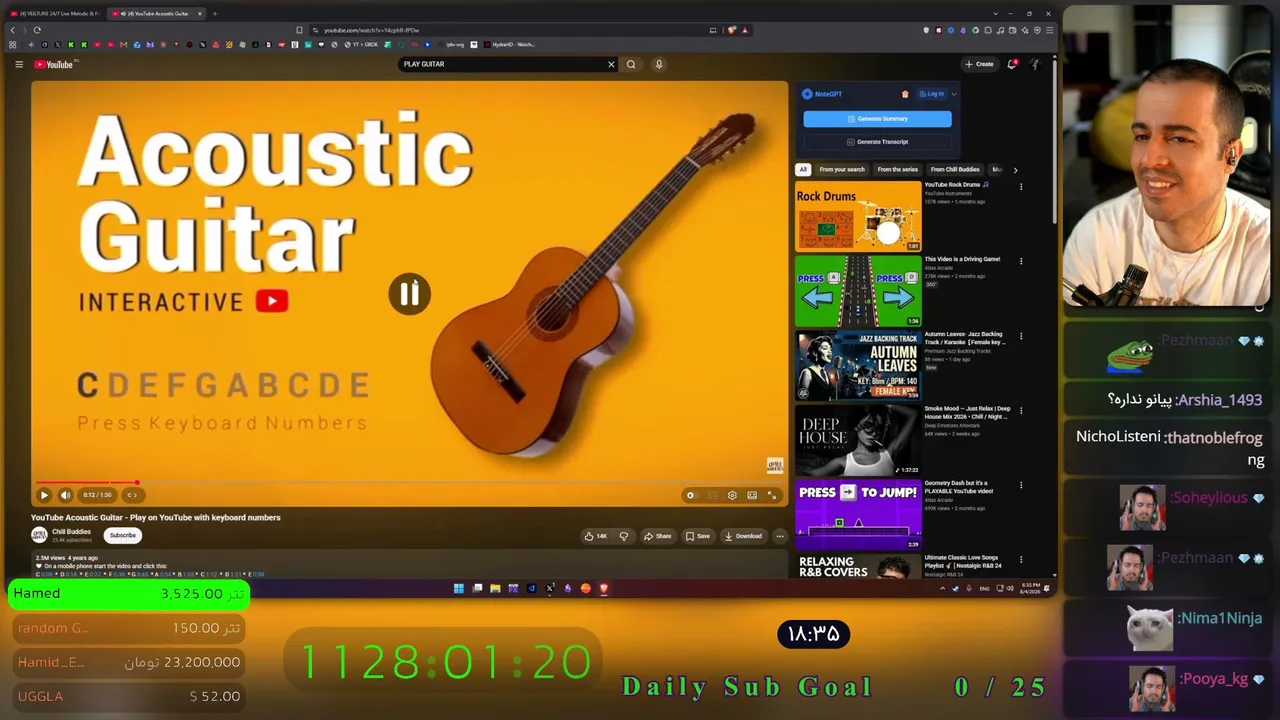Open File Explorer from the taskbar
Image resolution: width=1280 pixels, height=720 pixels.
tap(495, 588)
